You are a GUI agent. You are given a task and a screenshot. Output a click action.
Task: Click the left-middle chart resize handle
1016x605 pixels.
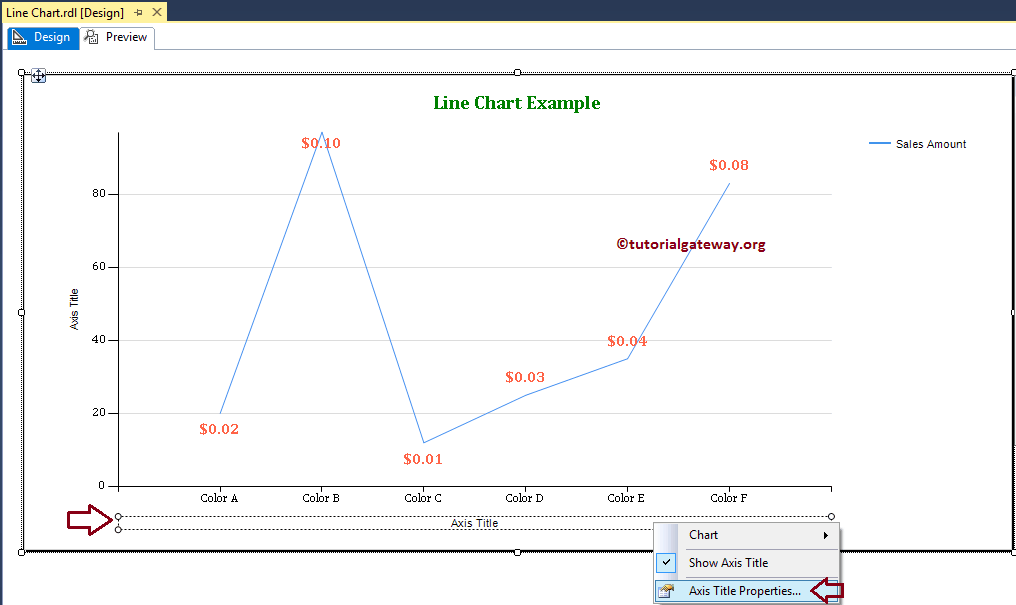click(21, 312)
